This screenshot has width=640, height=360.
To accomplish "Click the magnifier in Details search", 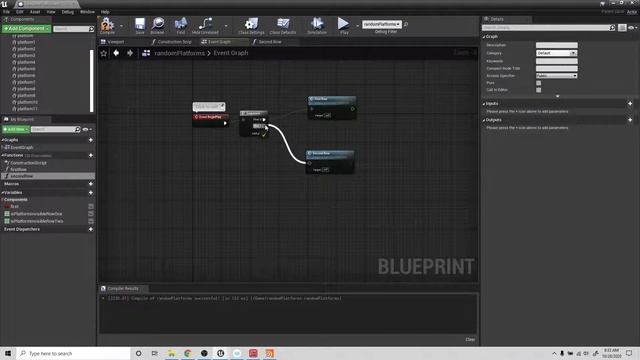I will [x=612, y=28].
